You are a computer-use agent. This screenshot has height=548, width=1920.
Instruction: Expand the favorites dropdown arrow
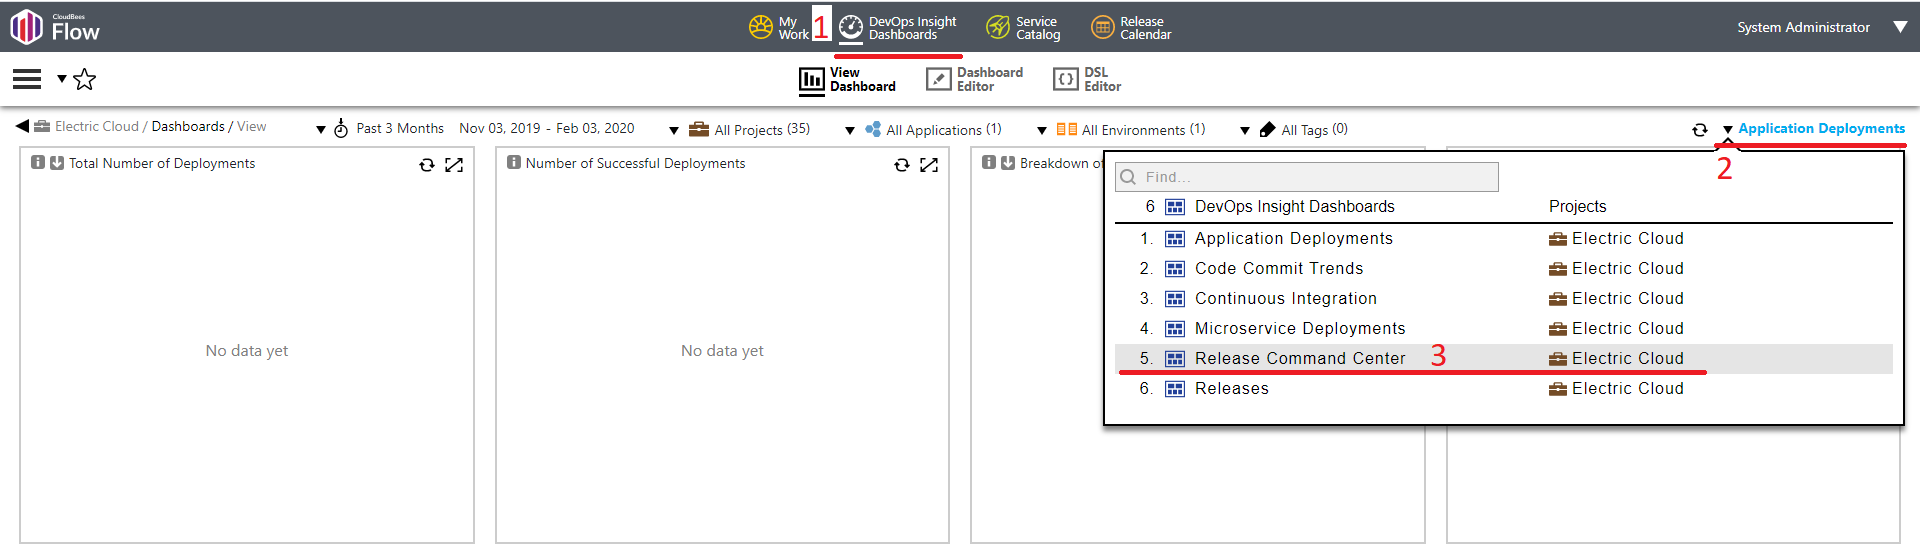(62, 78)
